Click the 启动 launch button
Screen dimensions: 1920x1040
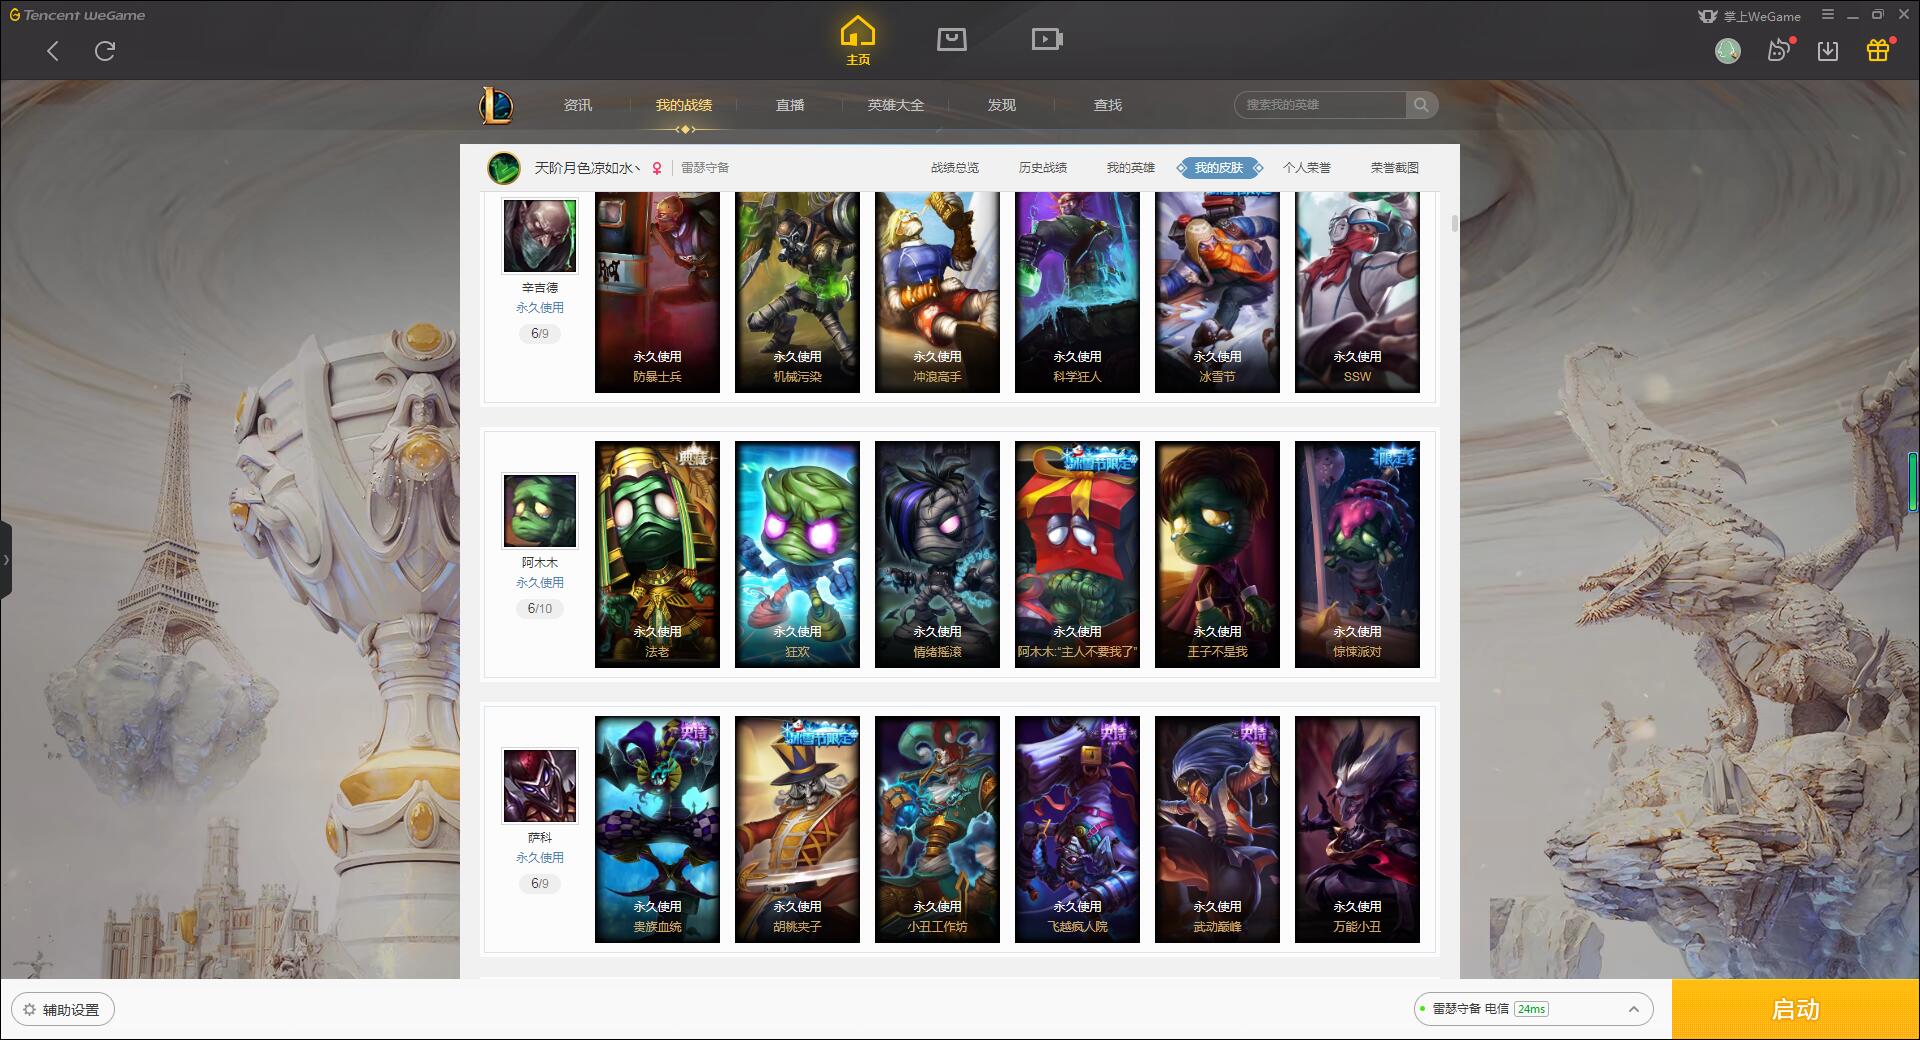click(1795, 1009)
